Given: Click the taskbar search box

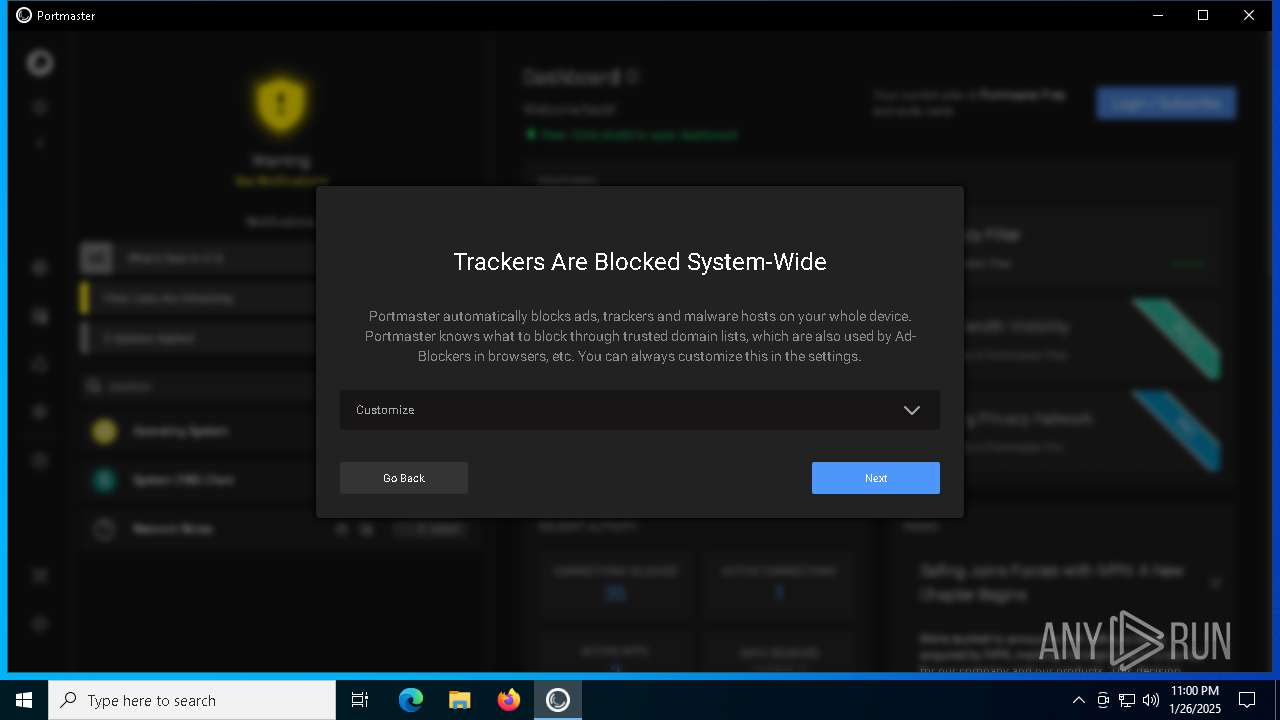Looking at the screenshot, I should pyautogui.click(x=192, y=700).
